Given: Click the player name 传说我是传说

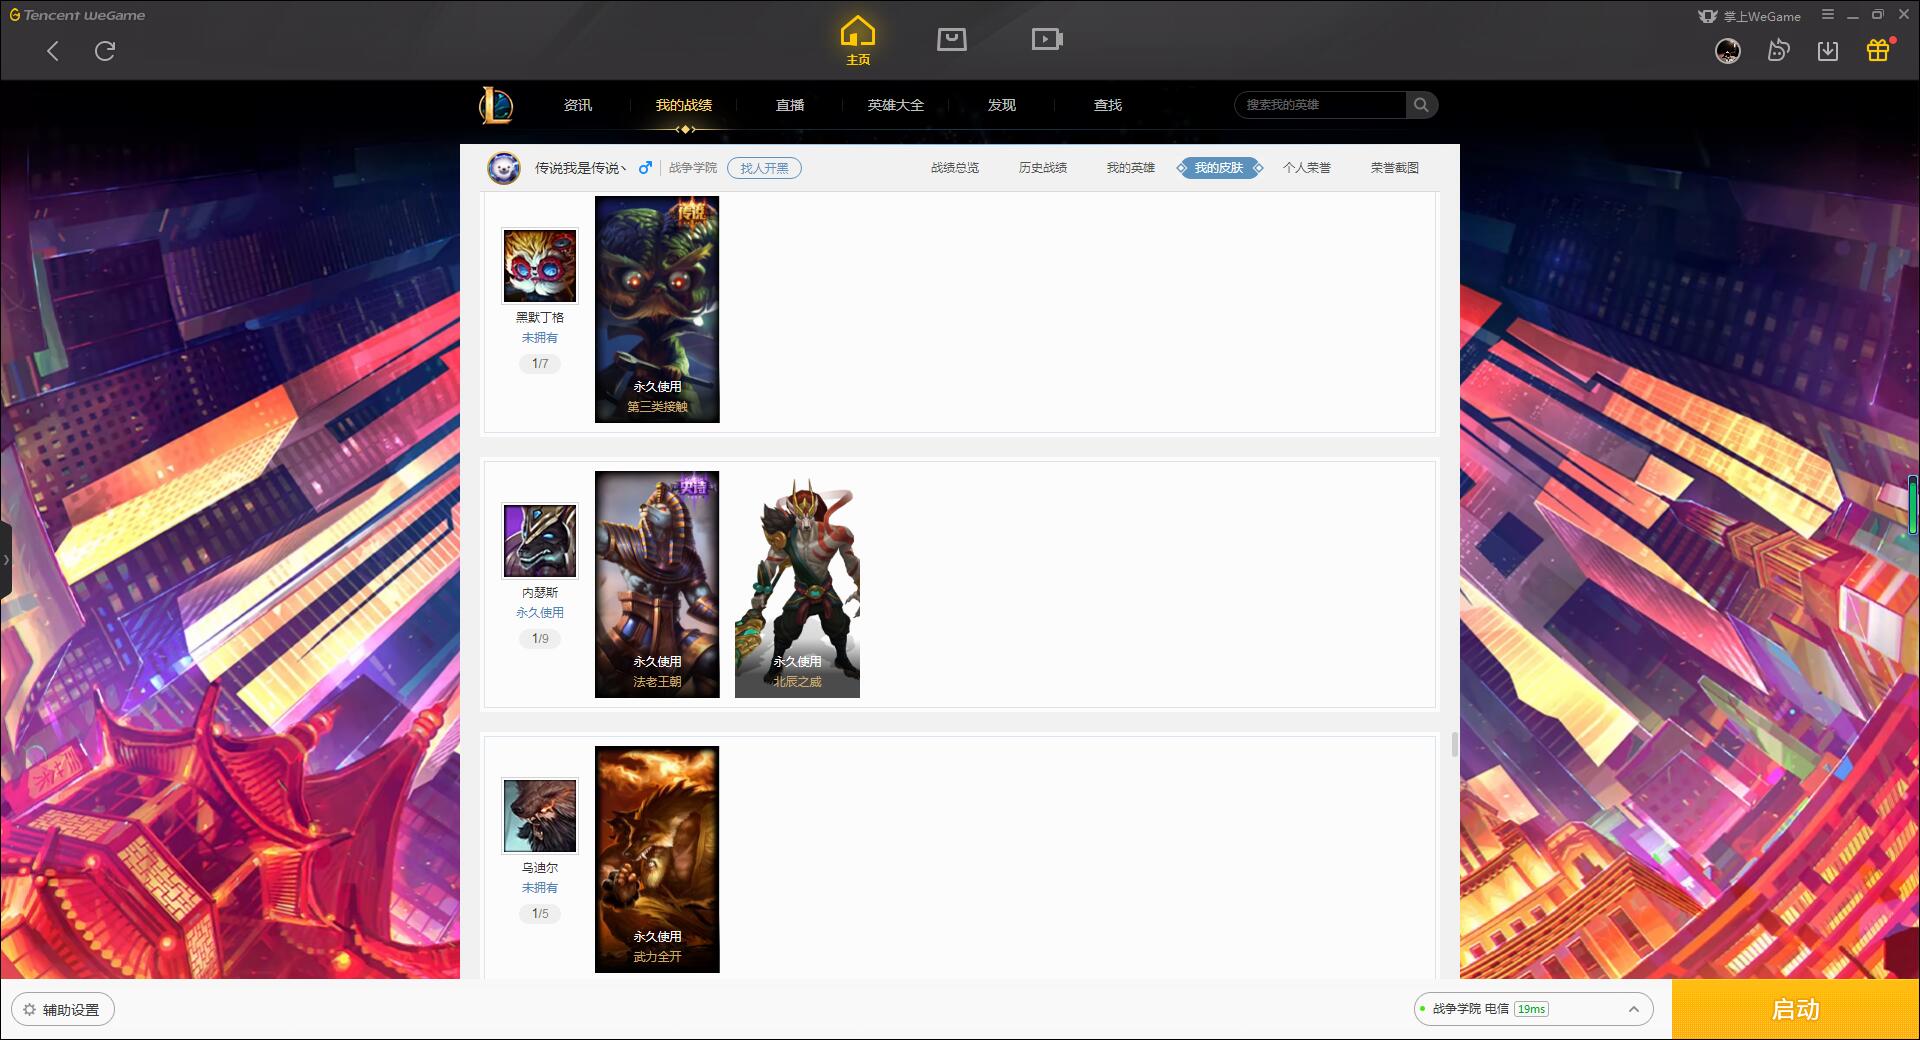Looking at the screenshot, I should (x=580, y=168).
